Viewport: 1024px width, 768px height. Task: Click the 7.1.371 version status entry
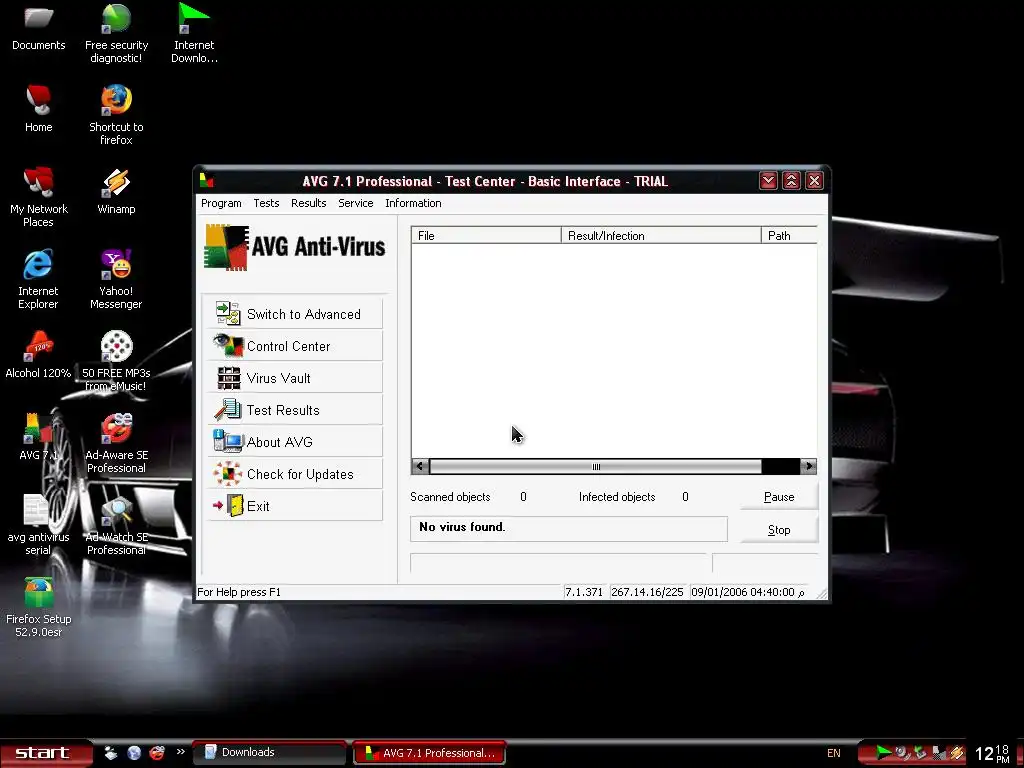point(584,592)
